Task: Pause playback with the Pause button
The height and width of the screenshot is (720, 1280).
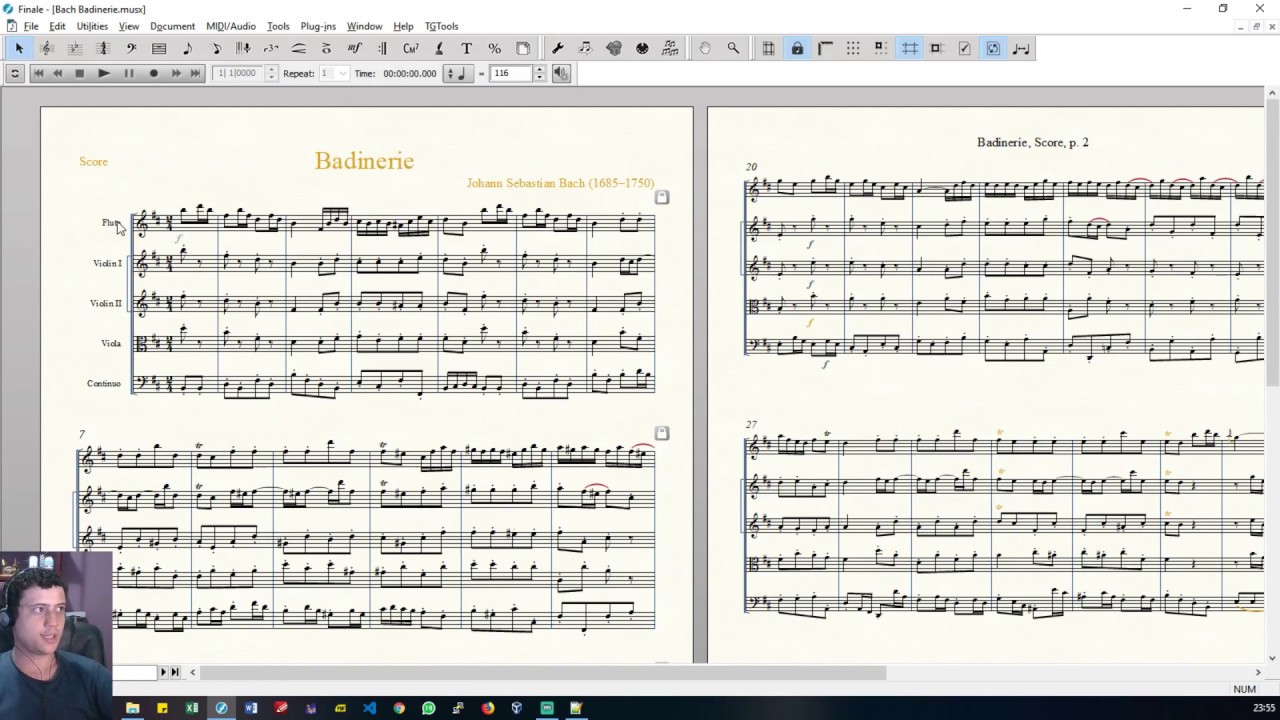Action: (x=129, y=73)
